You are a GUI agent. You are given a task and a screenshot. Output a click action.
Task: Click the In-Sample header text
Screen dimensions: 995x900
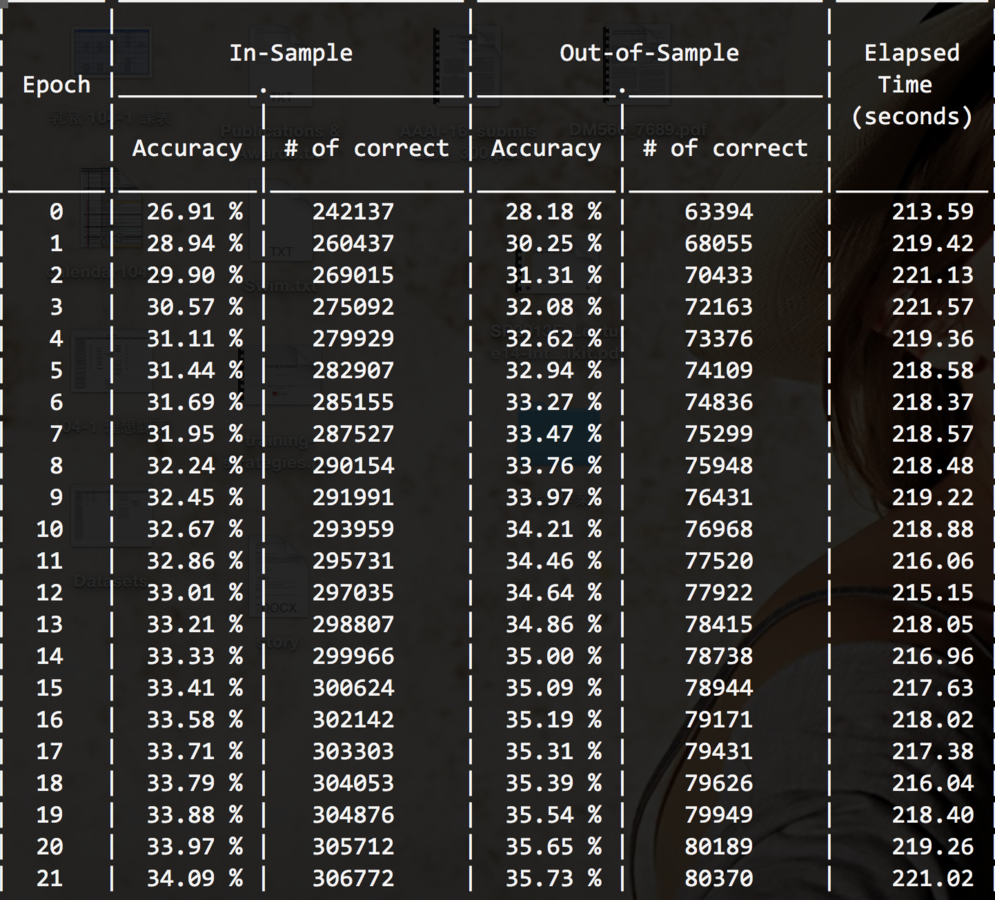tap(291, 53)
